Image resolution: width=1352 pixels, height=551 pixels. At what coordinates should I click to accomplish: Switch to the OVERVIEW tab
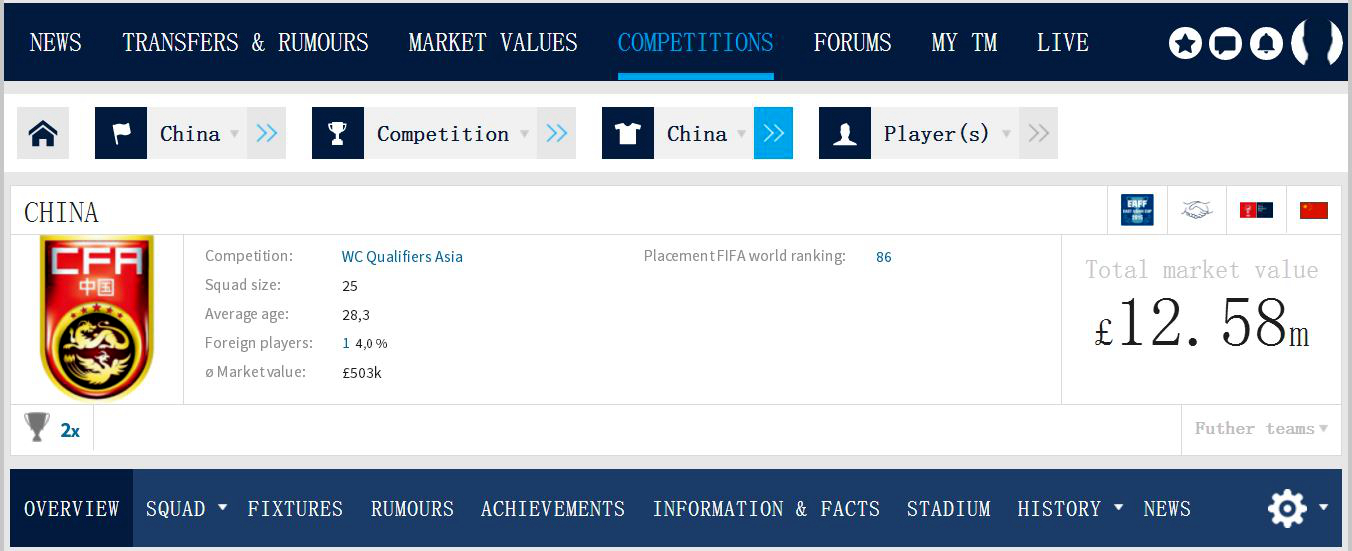click(x=71, y=508)
